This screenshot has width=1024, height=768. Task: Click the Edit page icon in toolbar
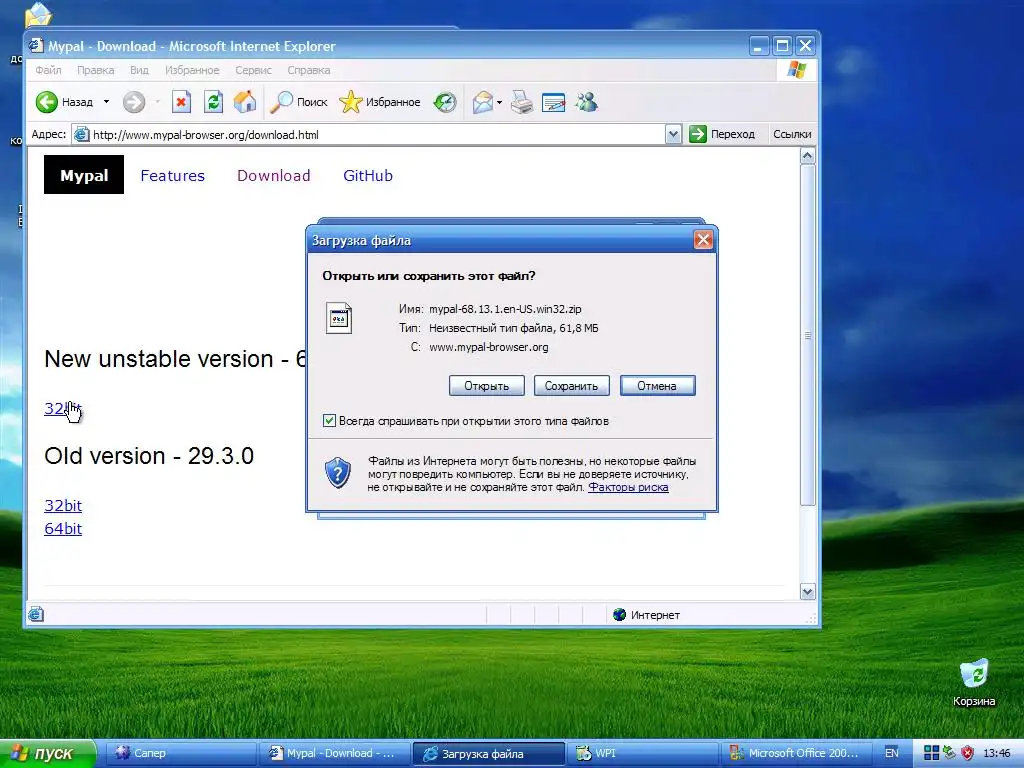pos(553,102)
